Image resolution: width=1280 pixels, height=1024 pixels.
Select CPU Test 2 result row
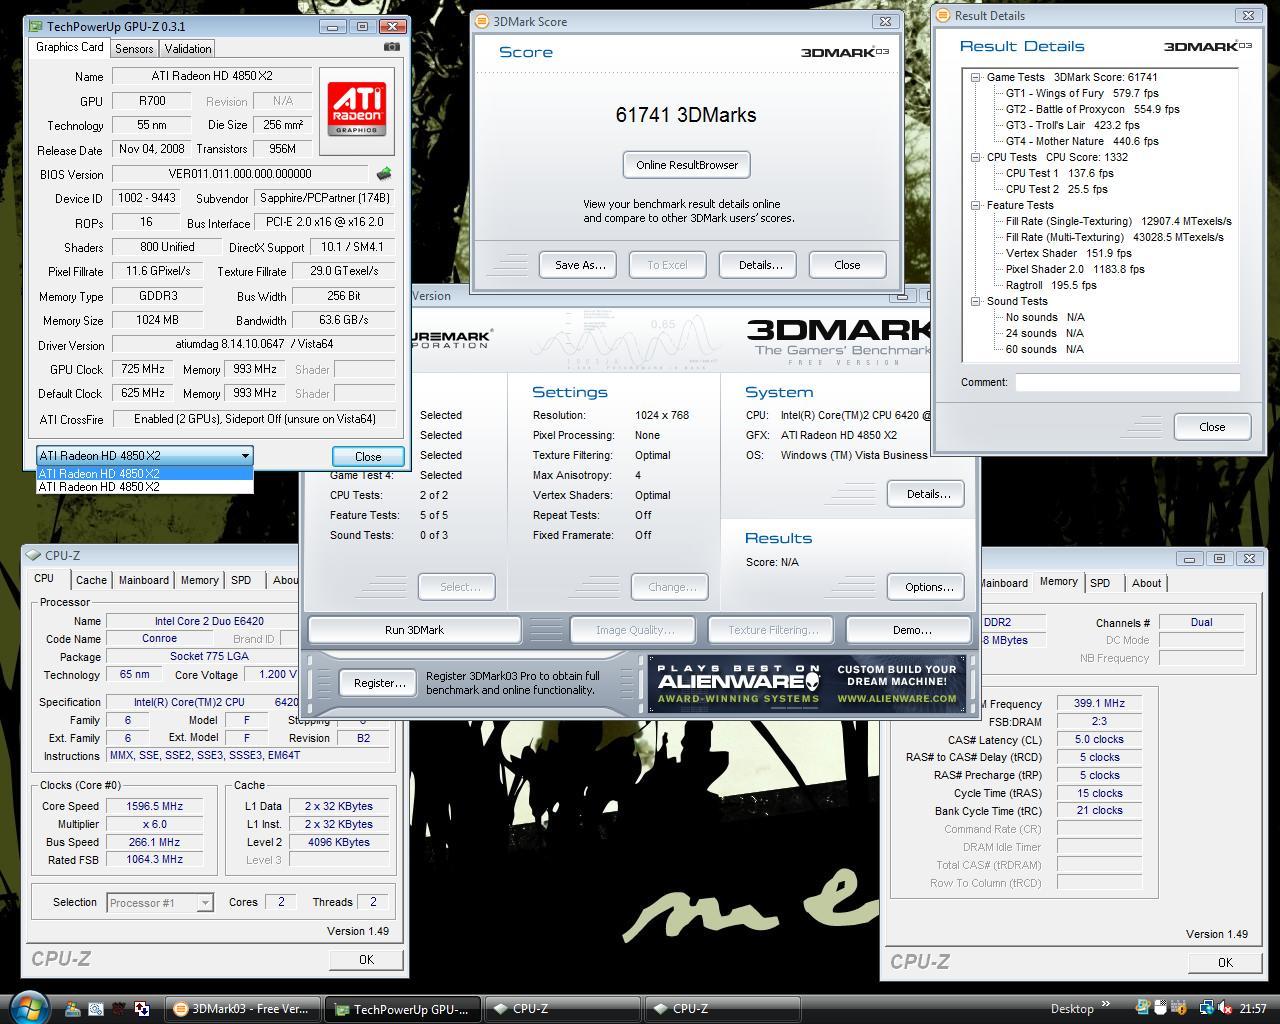1057,189
